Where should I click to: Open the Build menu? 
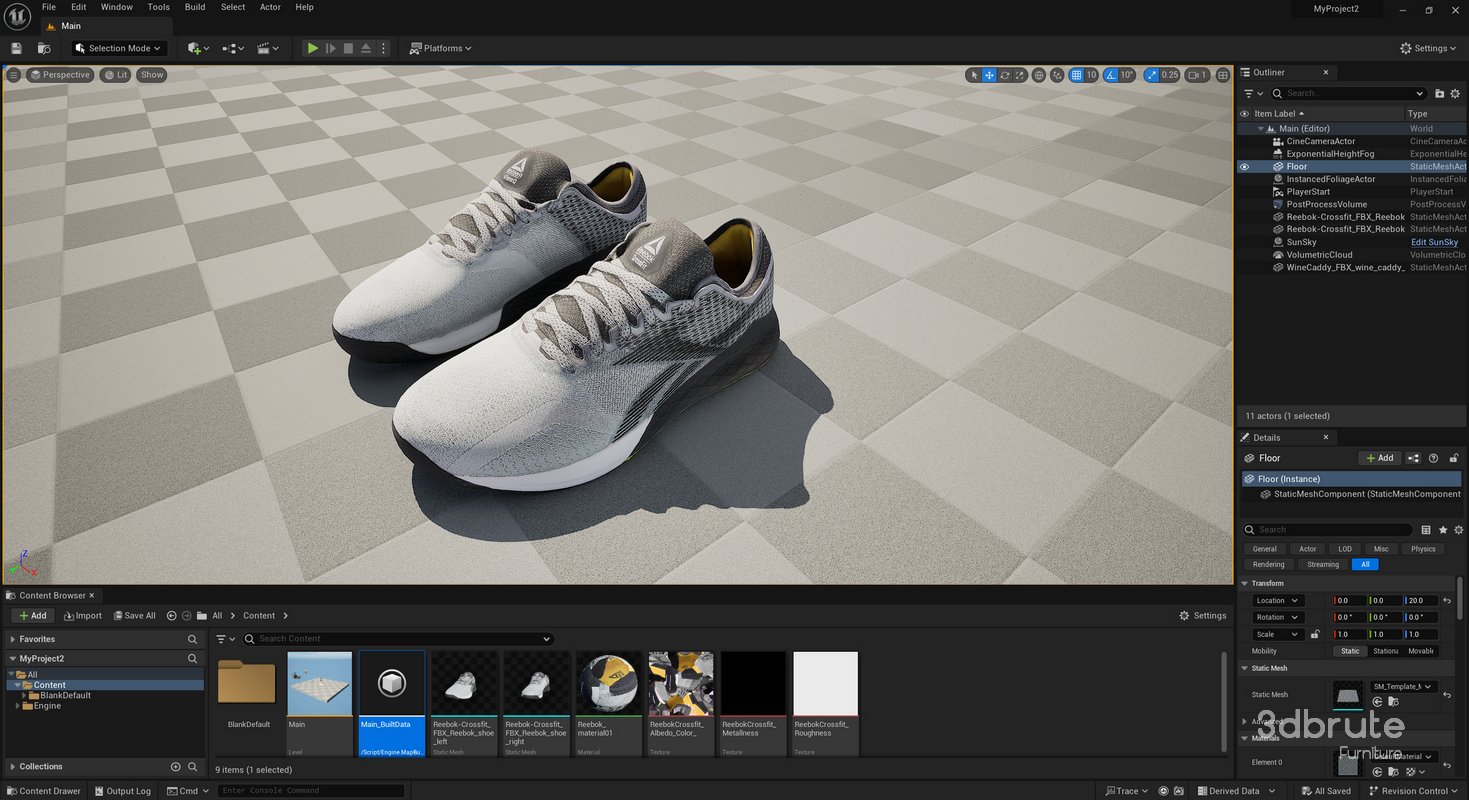(x=195, y=7)
